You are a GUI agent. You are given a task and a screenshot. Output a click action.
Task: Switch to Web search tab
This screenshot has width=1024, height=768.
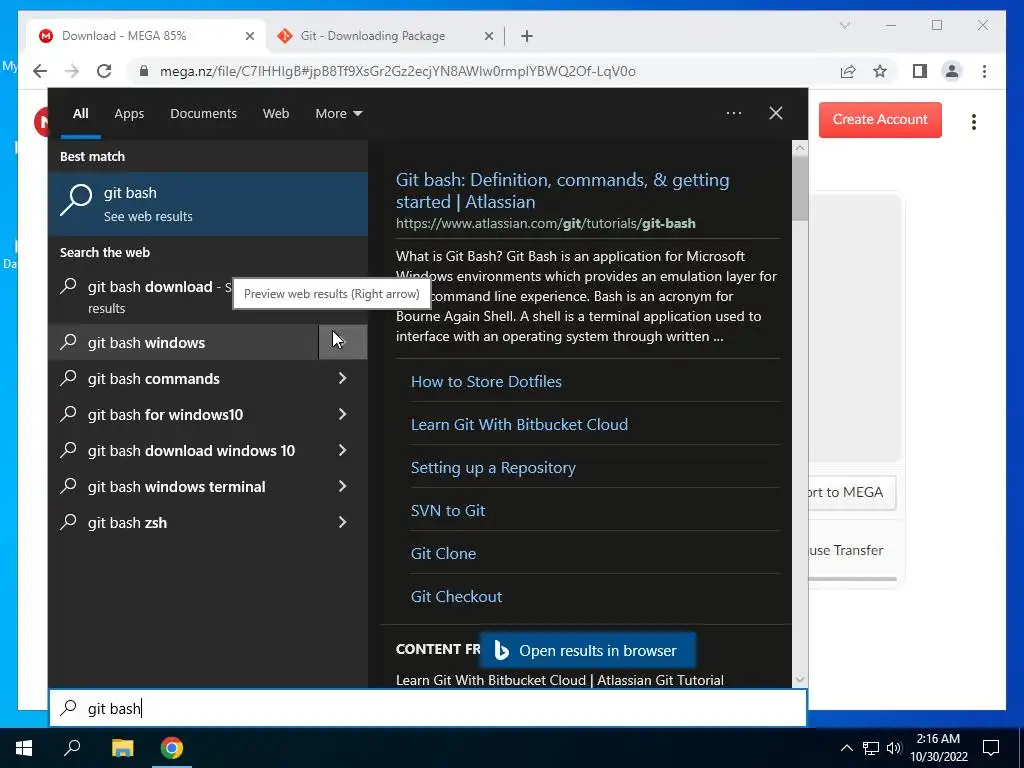pos(276,113)
